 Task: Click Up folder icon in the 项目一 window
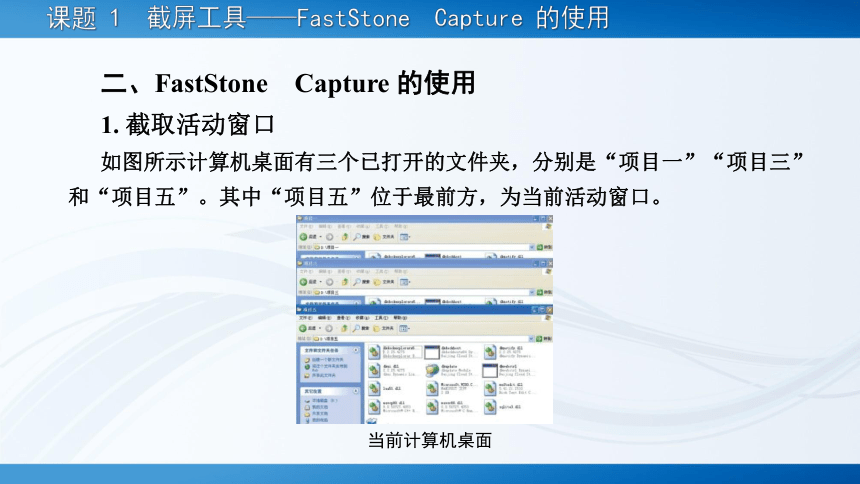click(x=344, y=237)
